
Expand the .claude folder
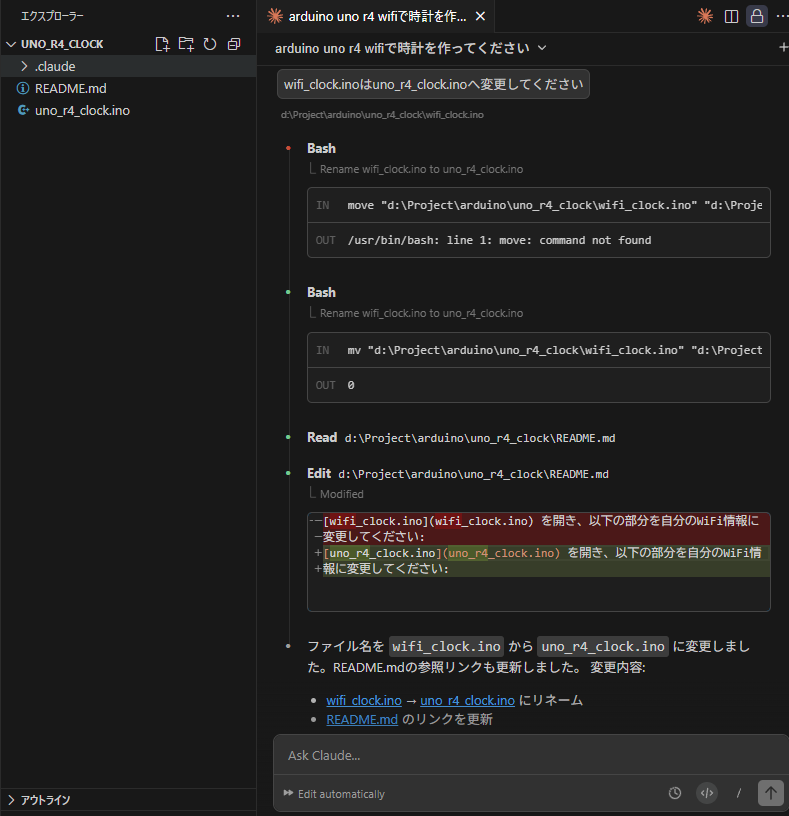(x=128, y=66)
